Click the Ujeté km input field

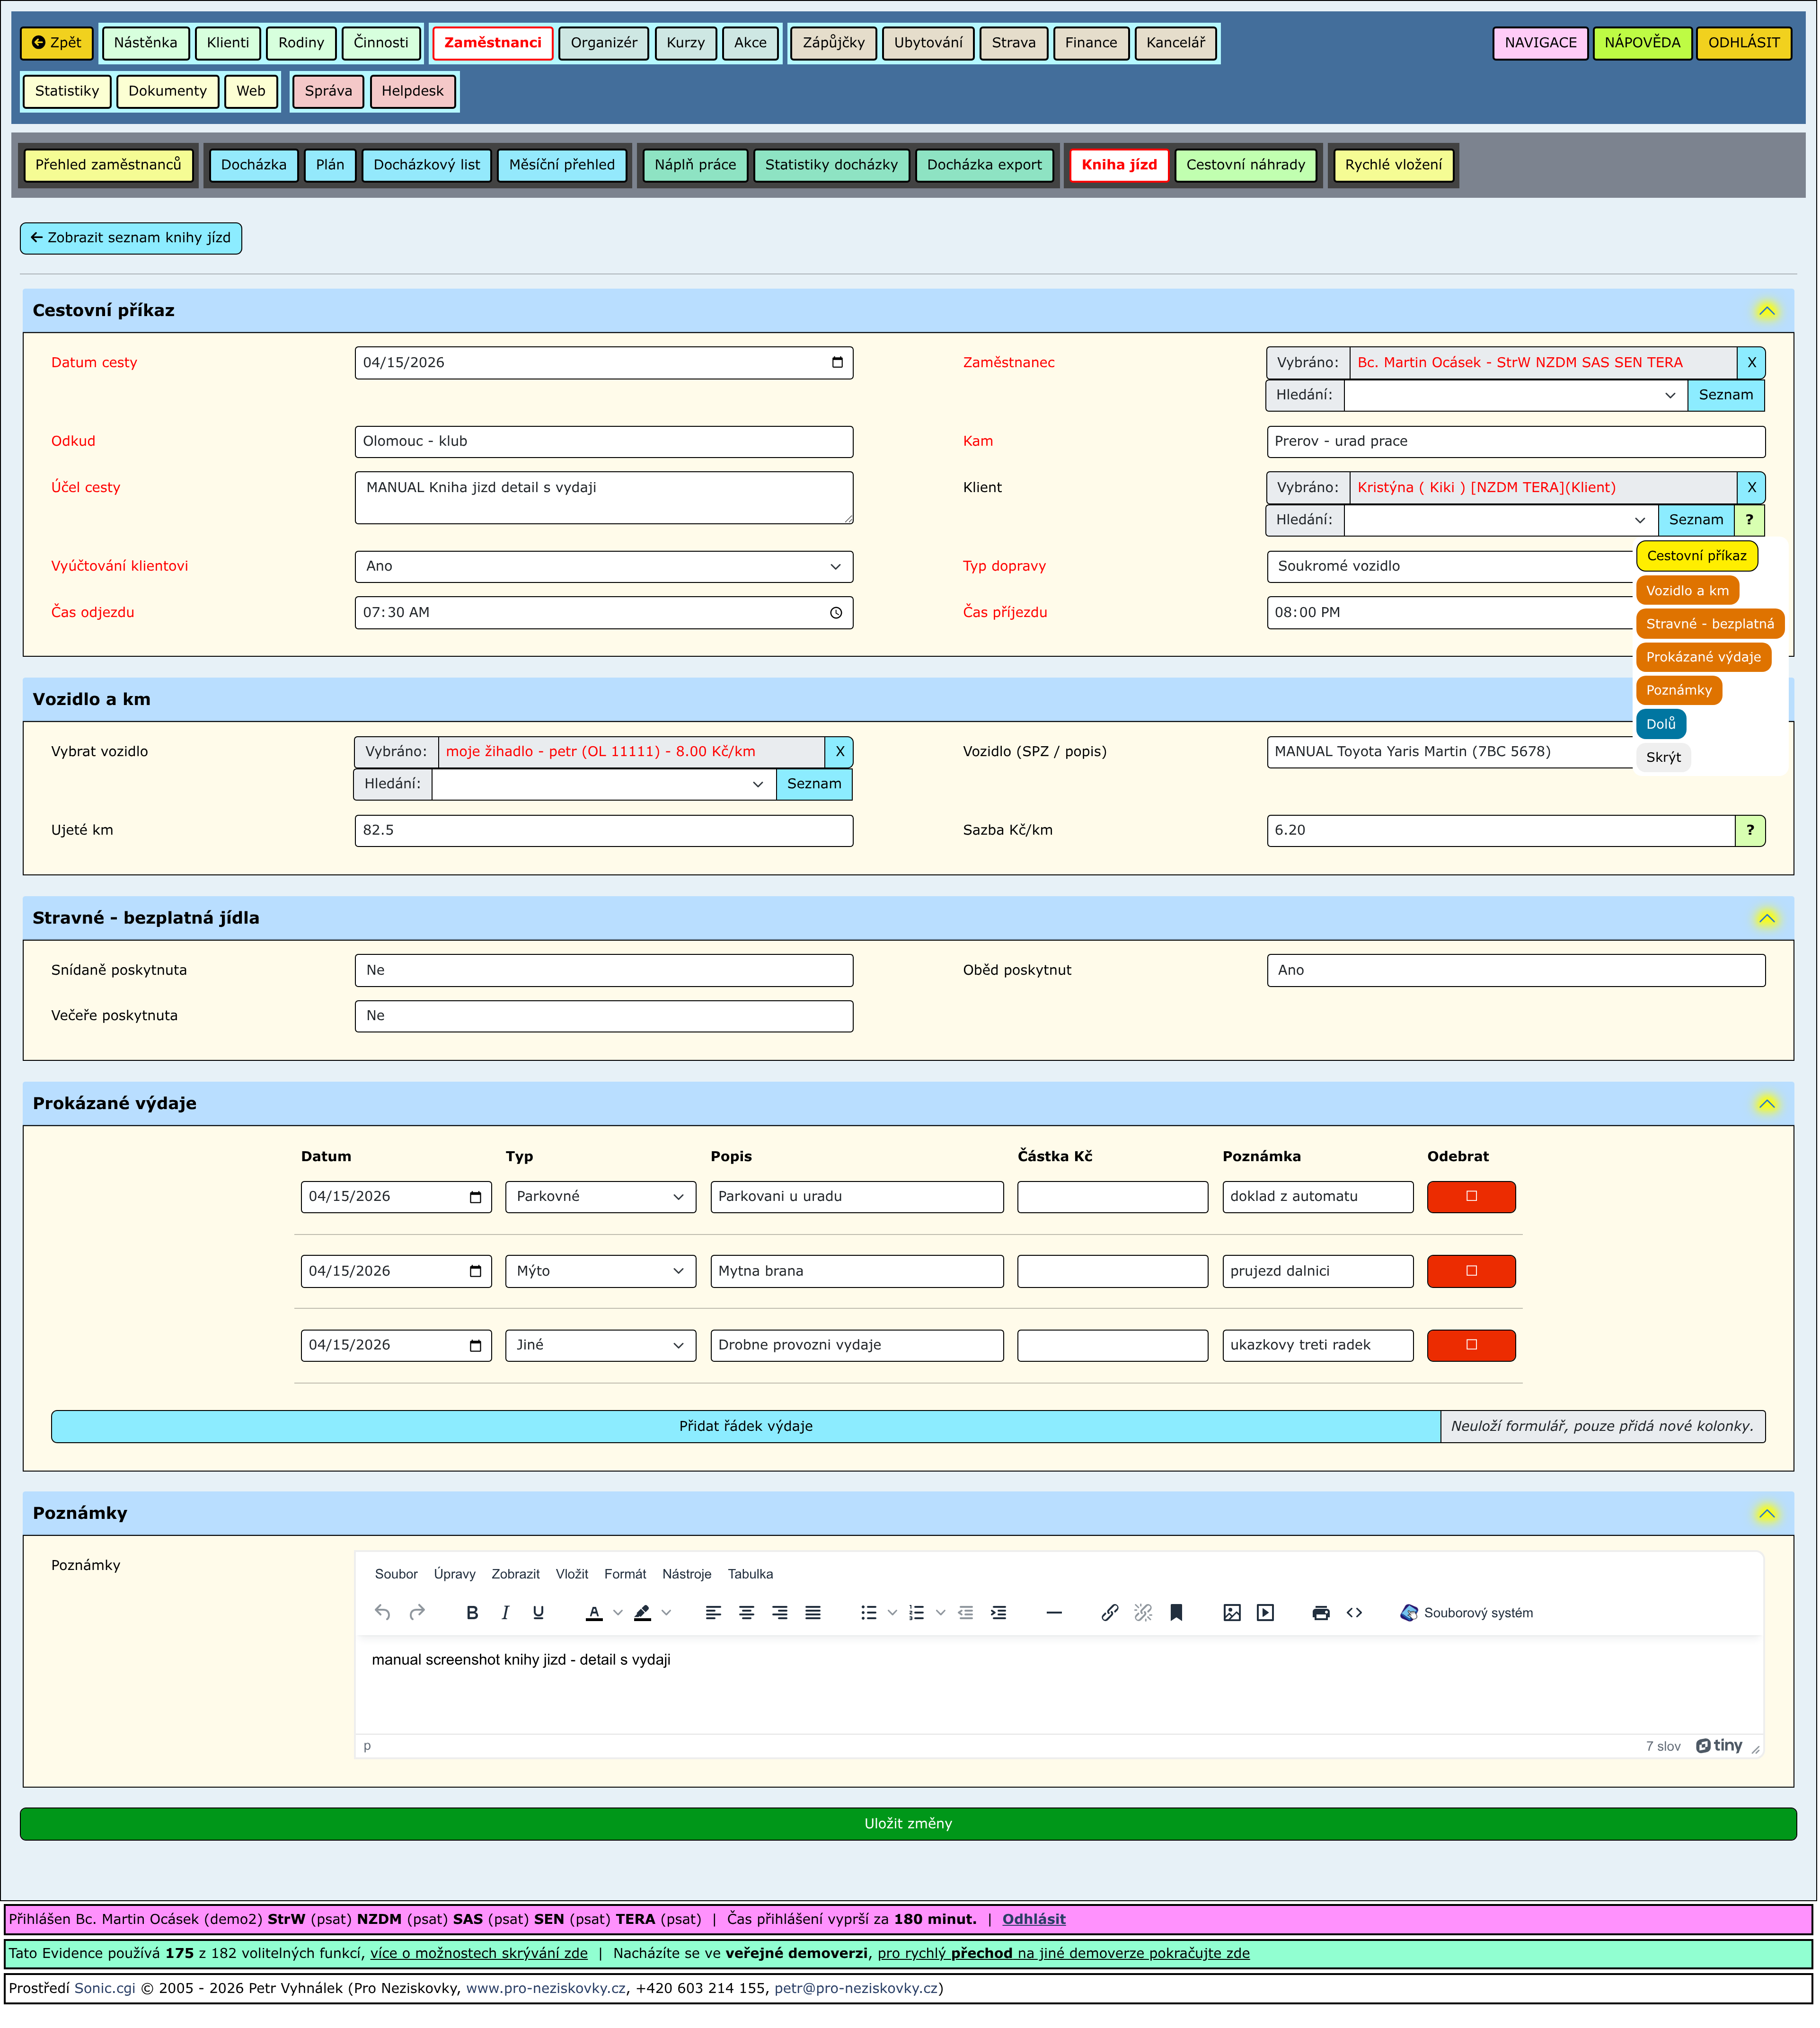pos(603,831)
